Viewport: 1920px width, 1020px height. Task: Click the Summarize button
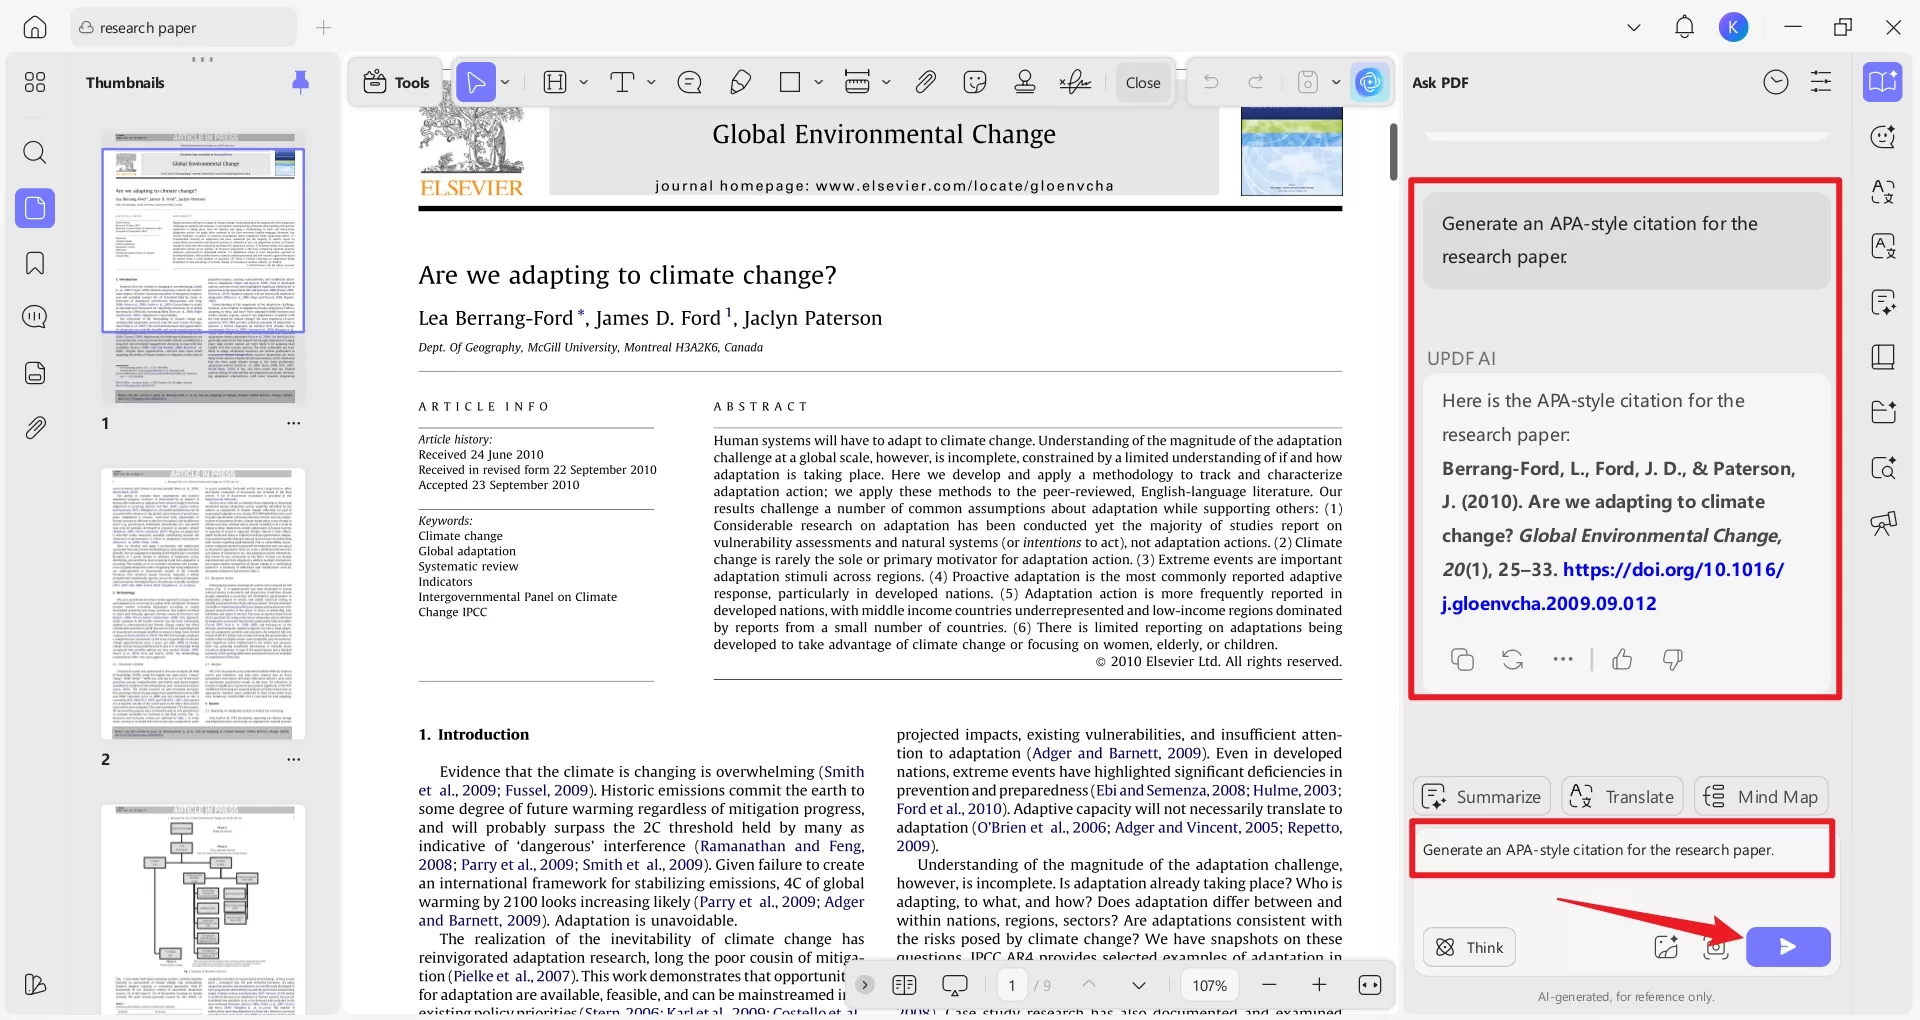pyautogui.click(x=1482, y=796)
